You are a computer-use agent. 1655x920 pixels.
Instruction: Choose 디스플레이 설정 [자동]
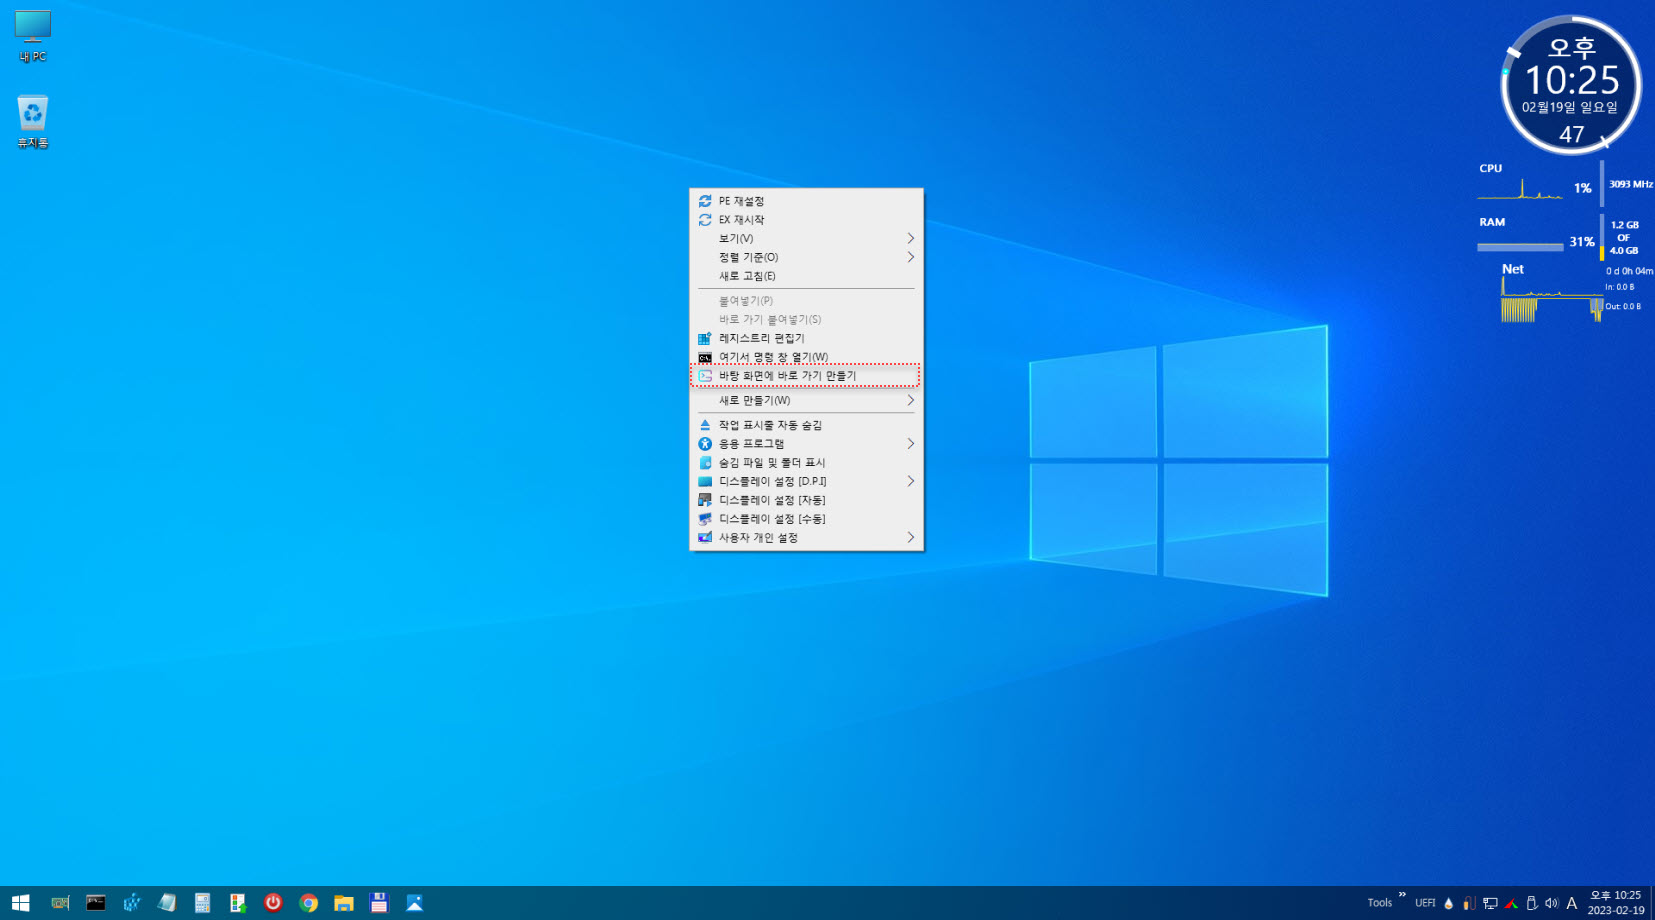tap(806, 500)
